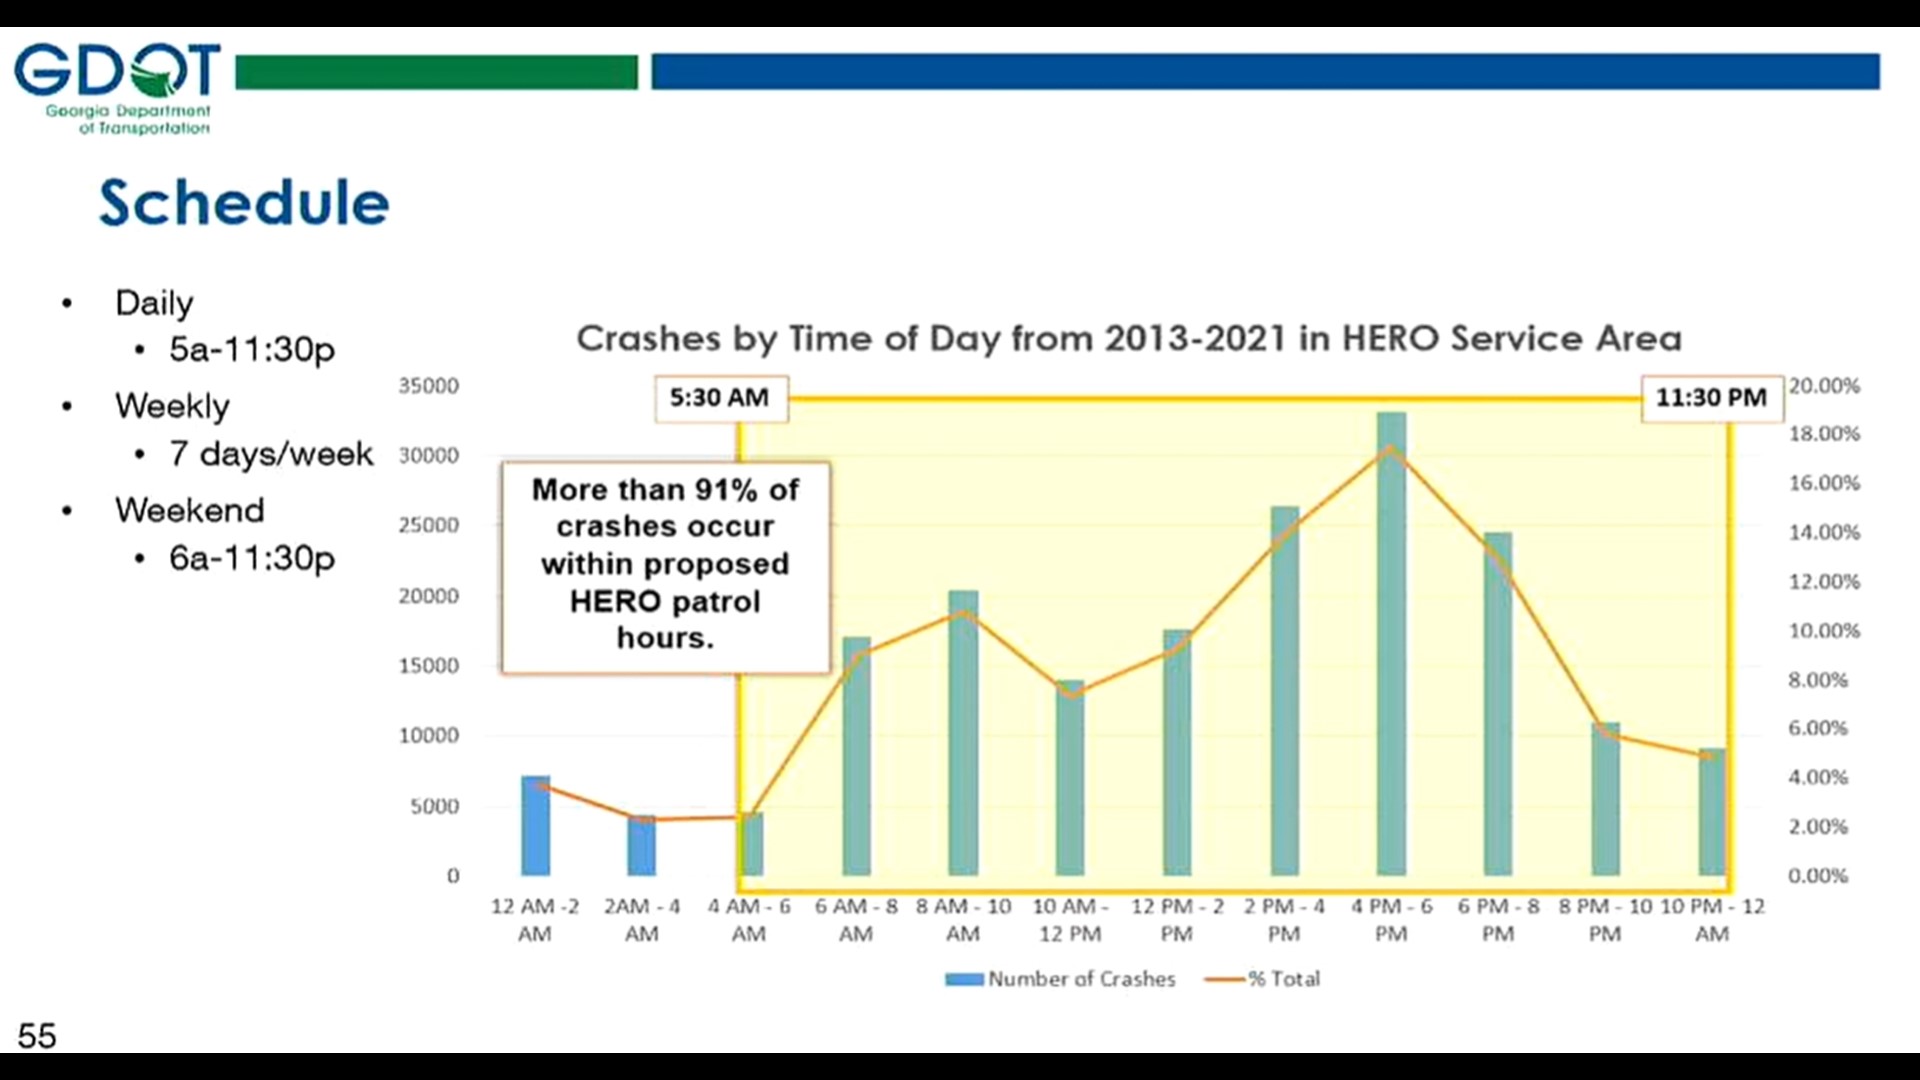
Task: Select the 'Daily' bullet item
Action: [154, 303]
